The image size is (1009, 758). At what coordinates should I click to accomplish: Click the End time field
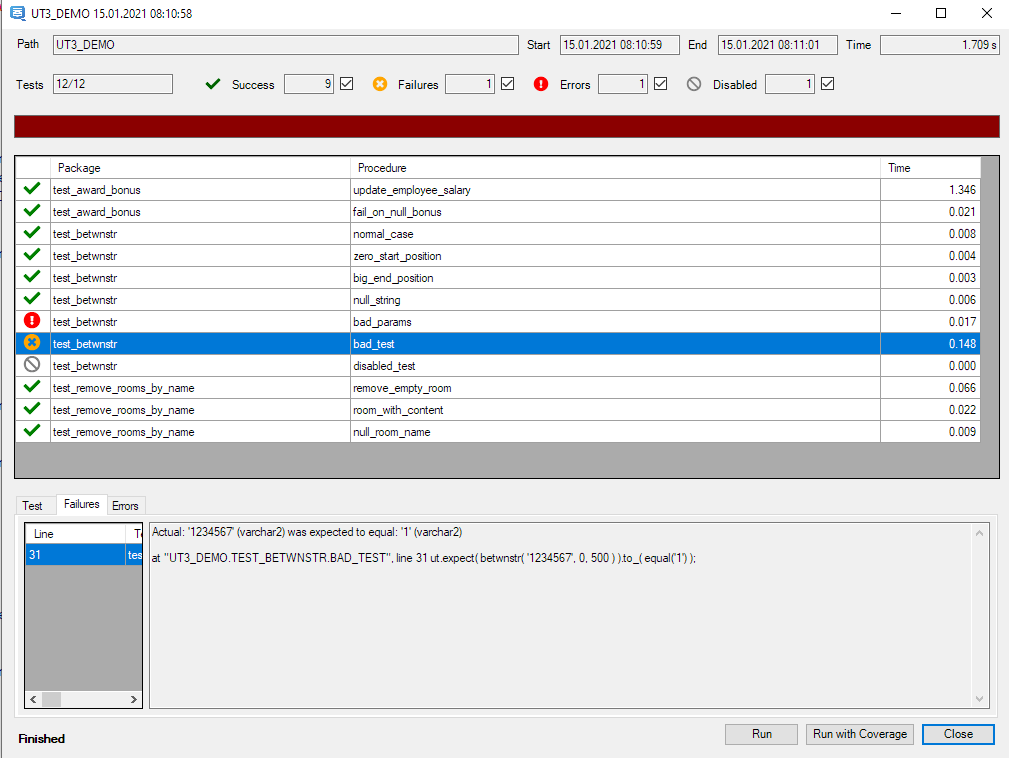tap(777, 45)
